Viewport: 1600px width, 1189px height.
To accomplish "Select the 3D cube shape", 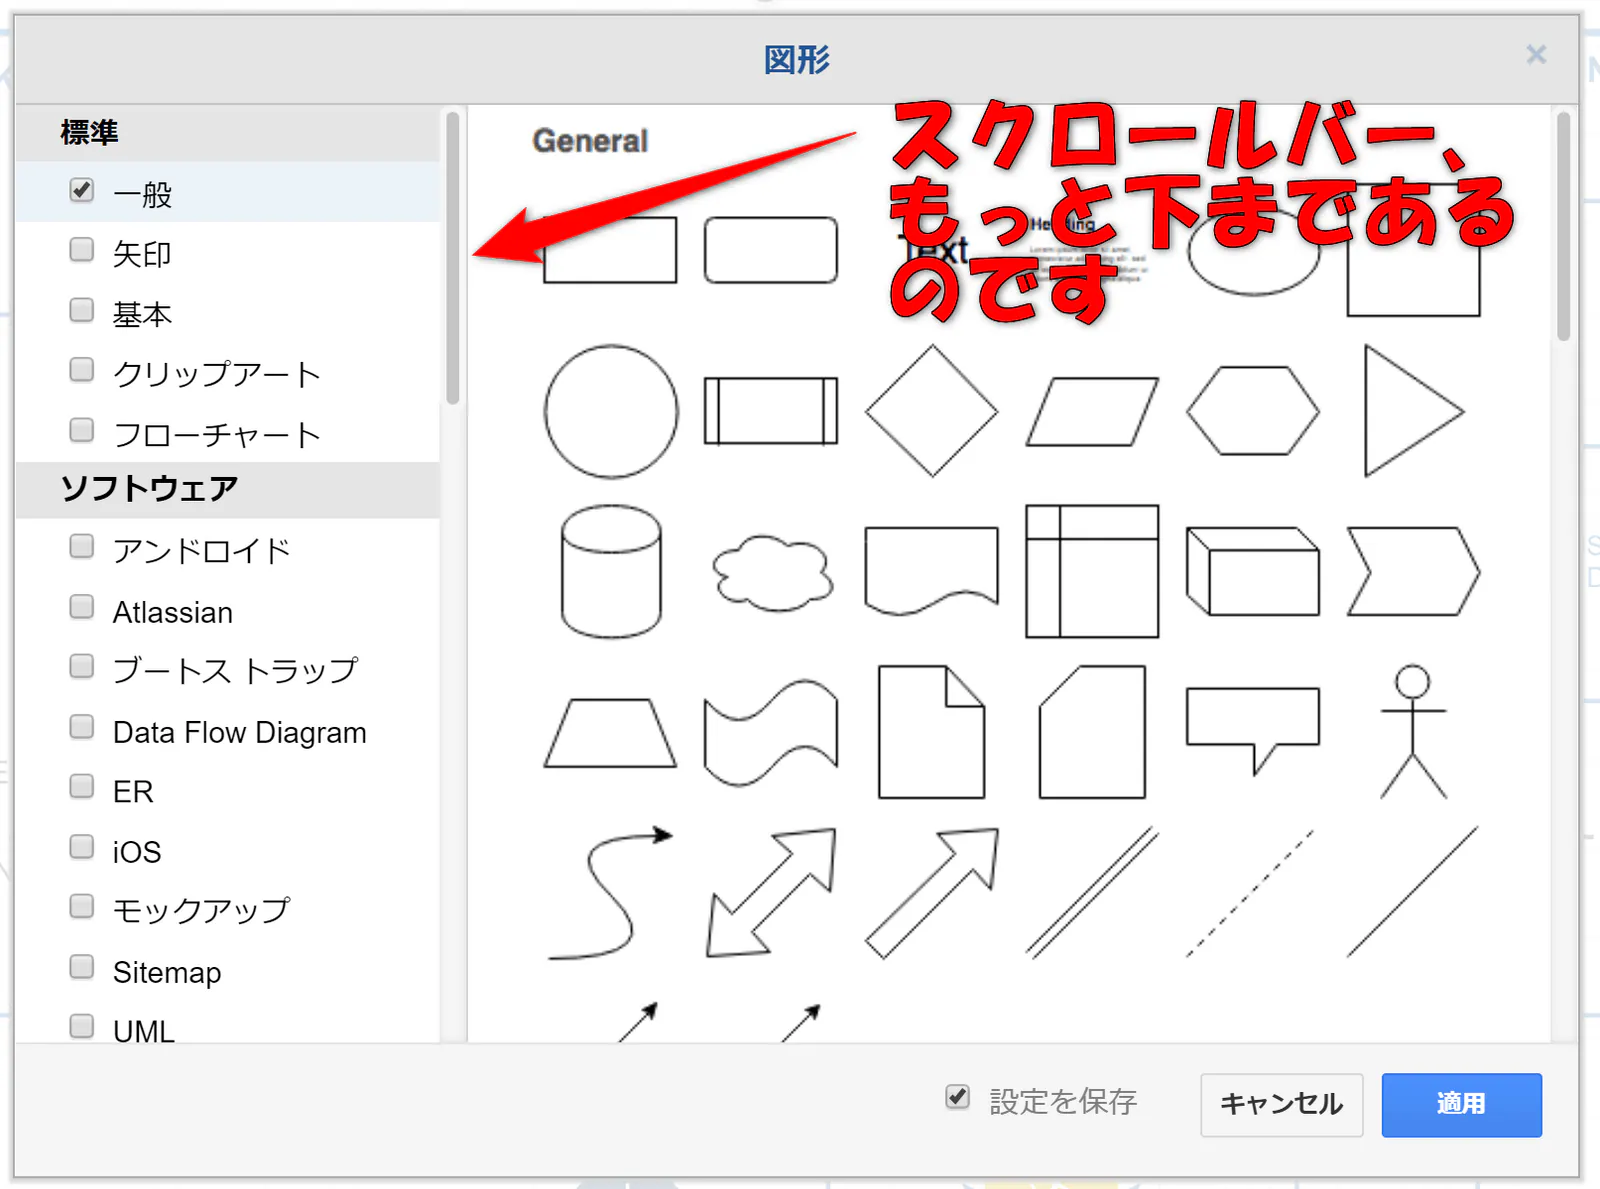I will pos(1253,571).
